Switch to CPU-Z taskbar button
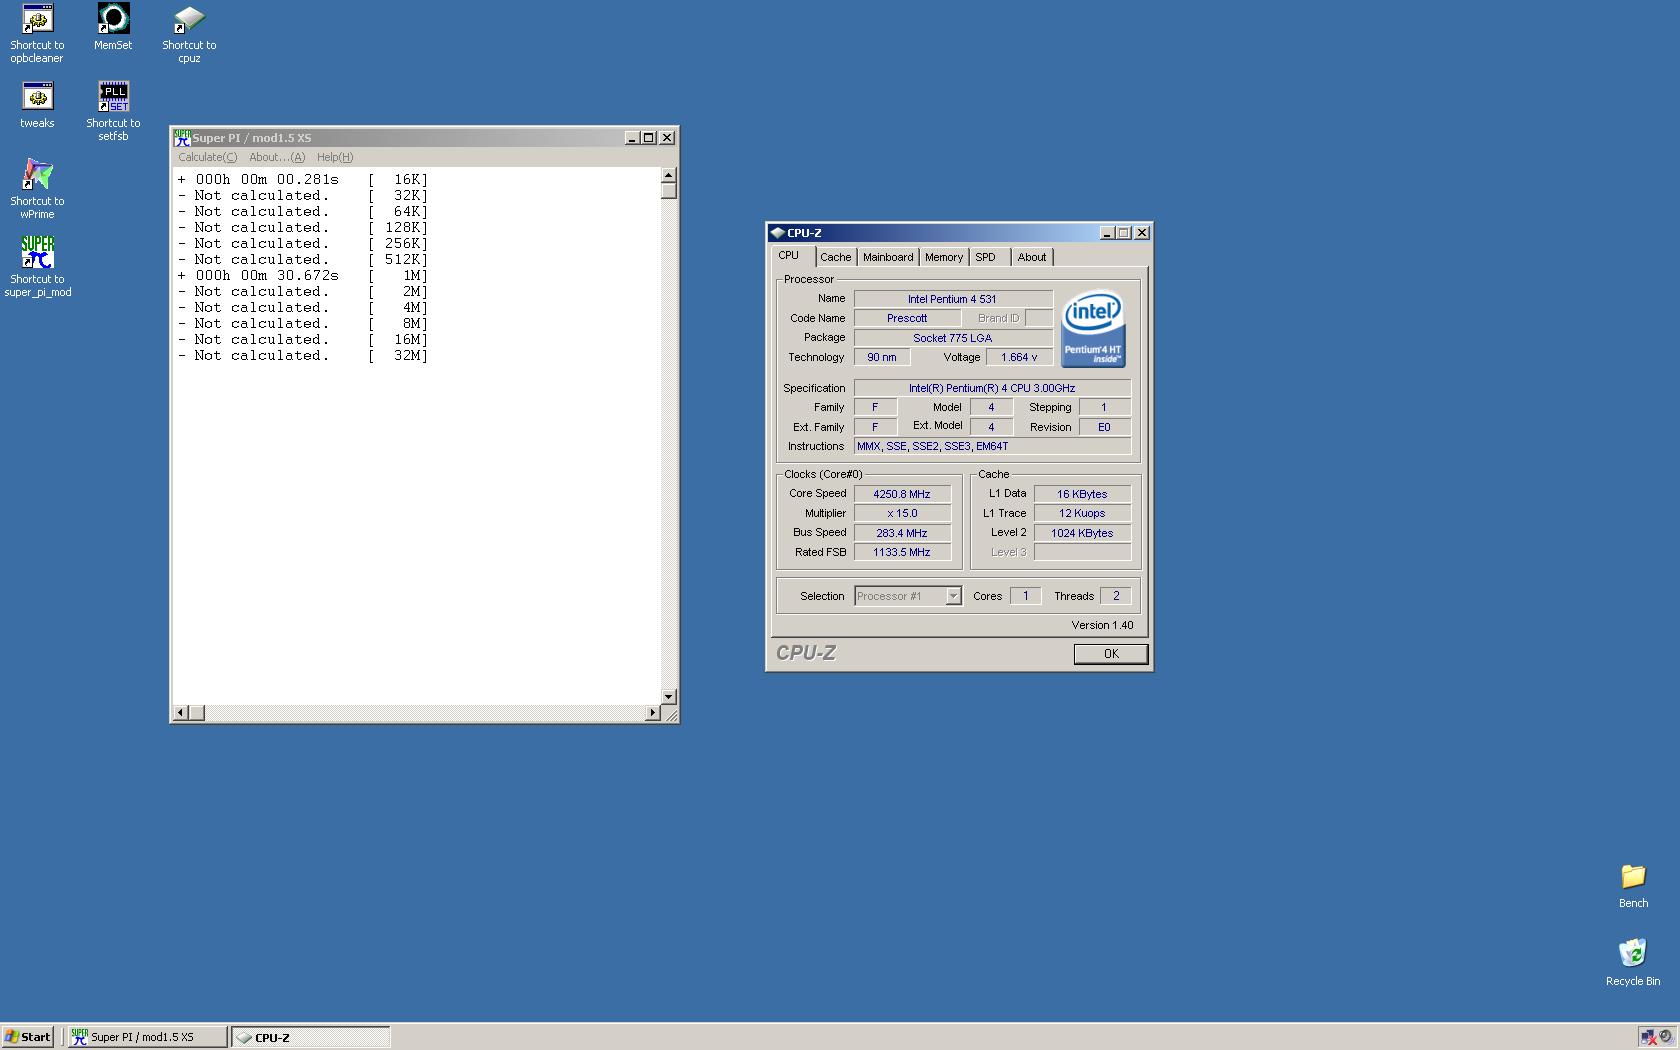This screenshot has height=1050, width=1680. click(x=311, y=1037)
